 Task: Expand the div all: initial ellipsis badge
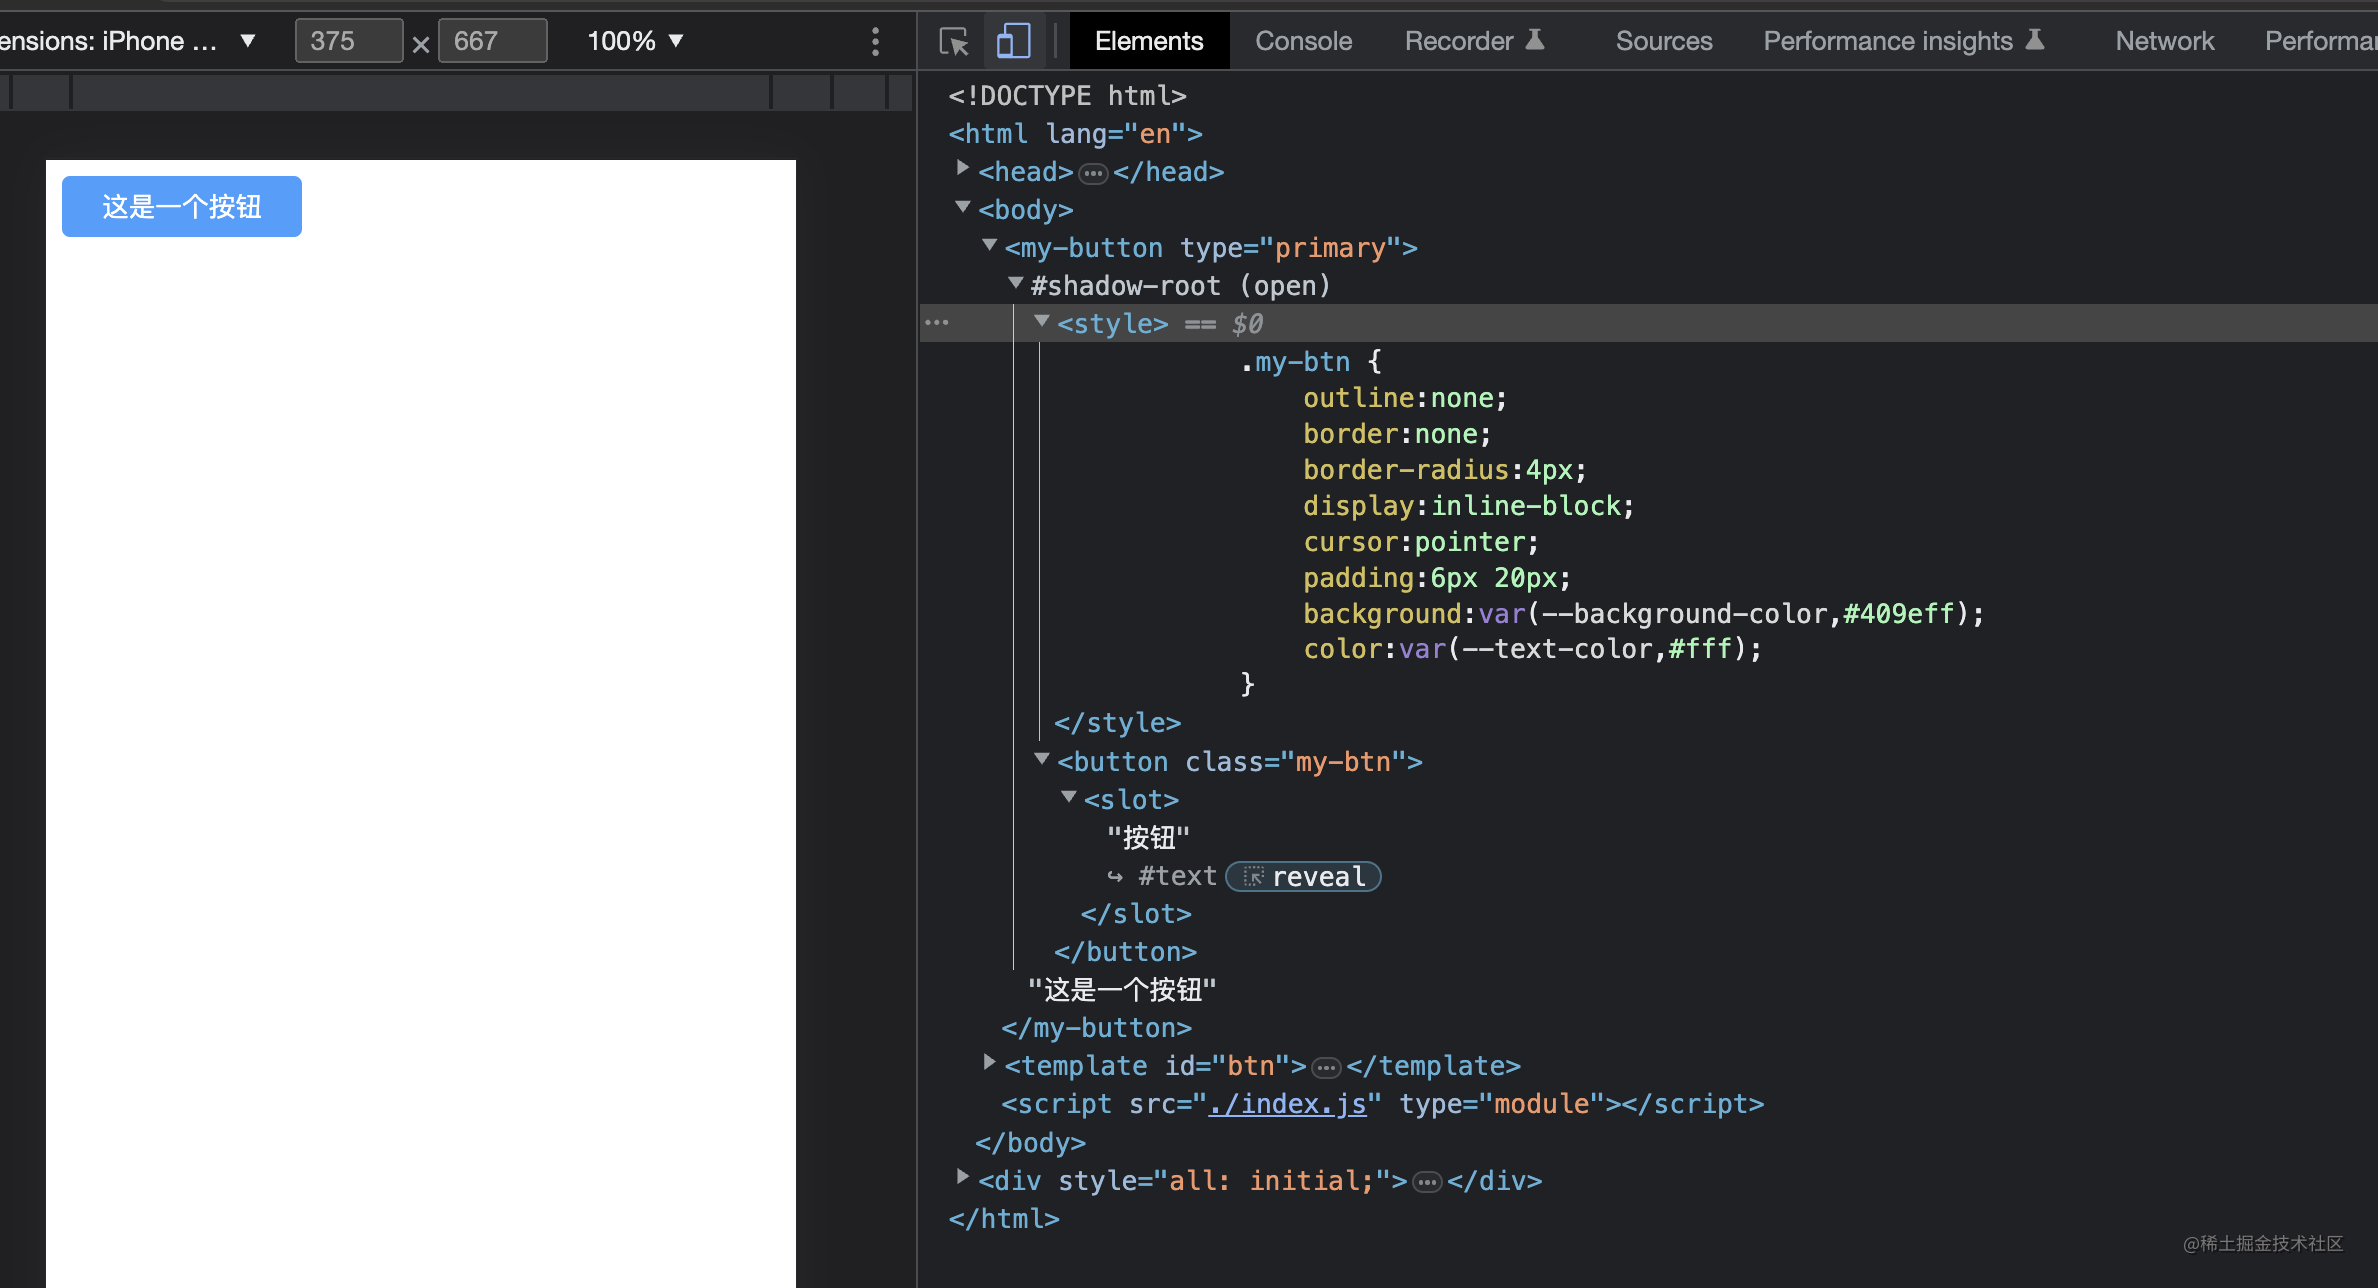pos(1427,1183)
